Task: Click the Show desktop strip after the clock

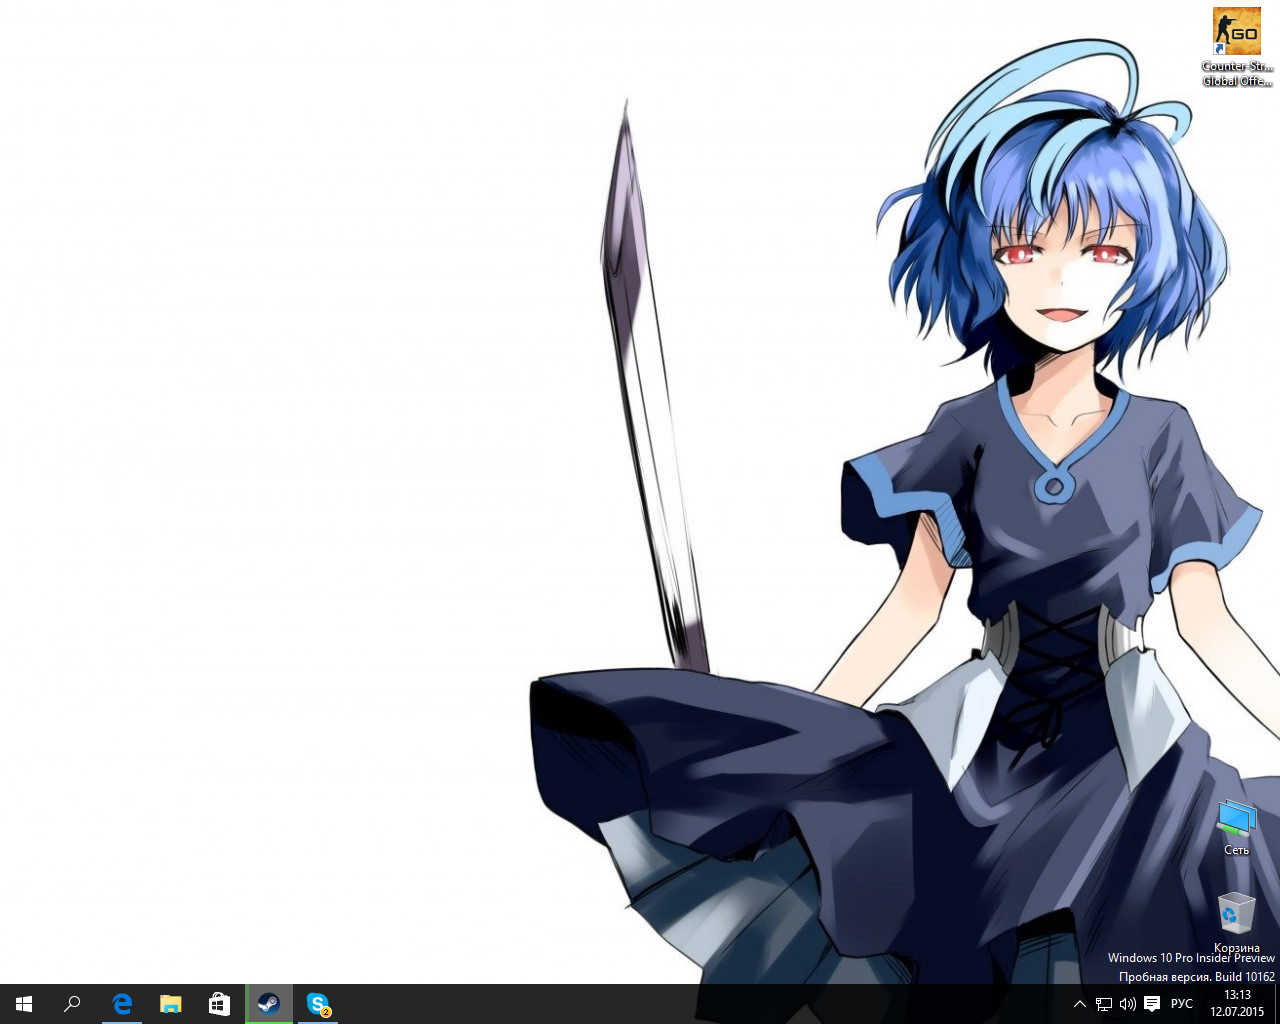Action: click(x=1277, y=1004)
